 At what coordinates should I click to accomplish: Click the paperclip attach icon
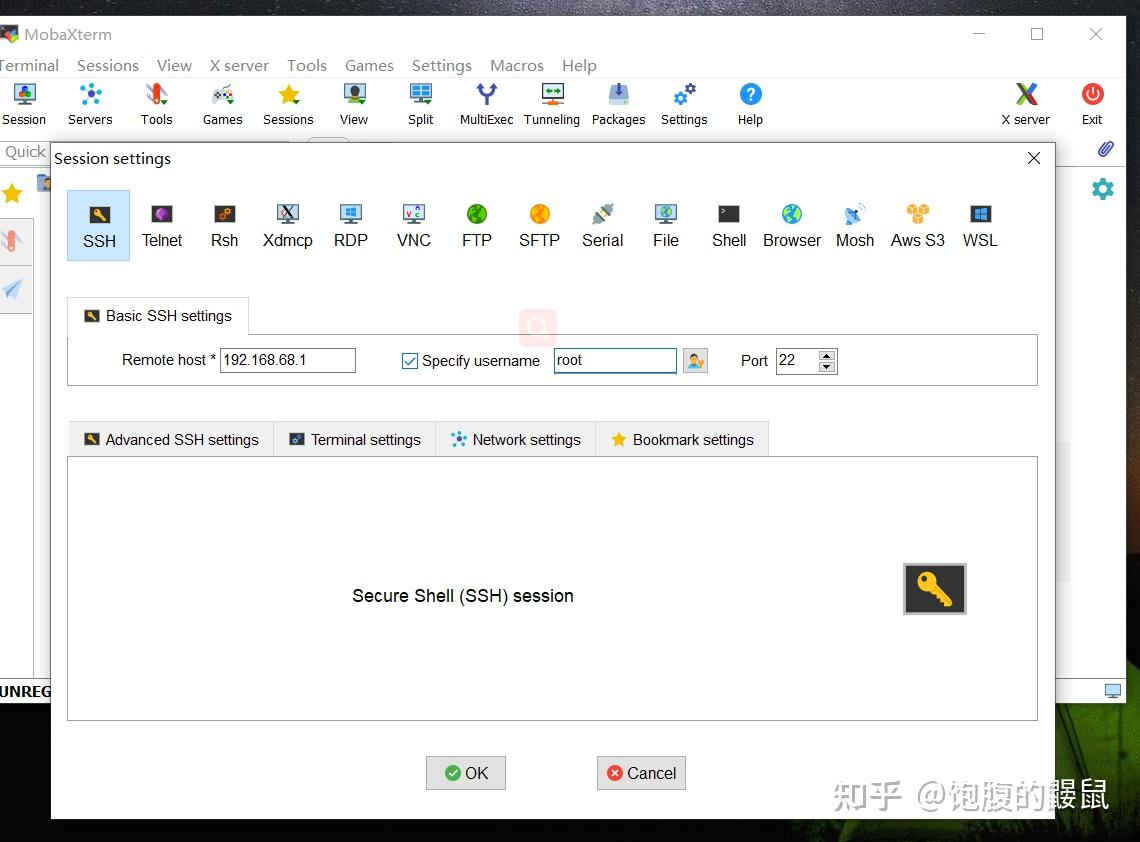tap(1105, 149)
